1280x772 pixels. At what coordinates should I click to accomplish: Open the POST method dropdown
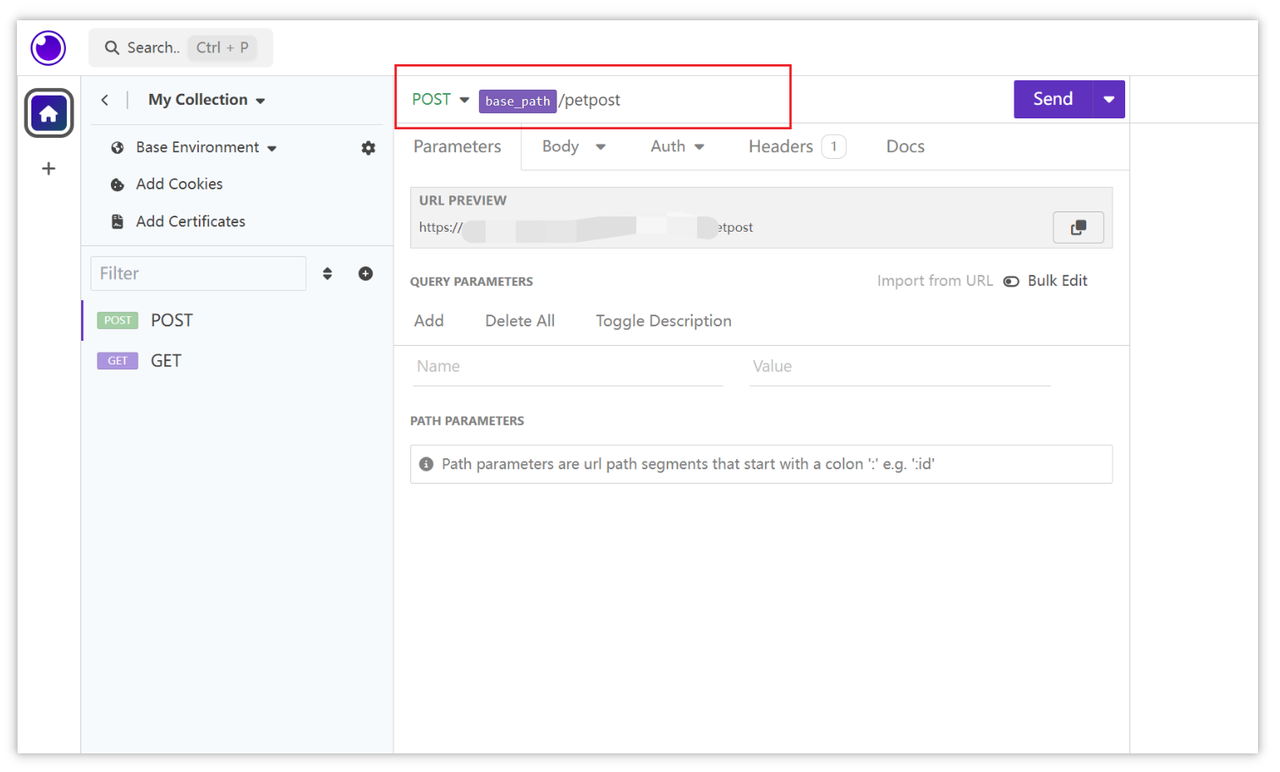point(440,99)
